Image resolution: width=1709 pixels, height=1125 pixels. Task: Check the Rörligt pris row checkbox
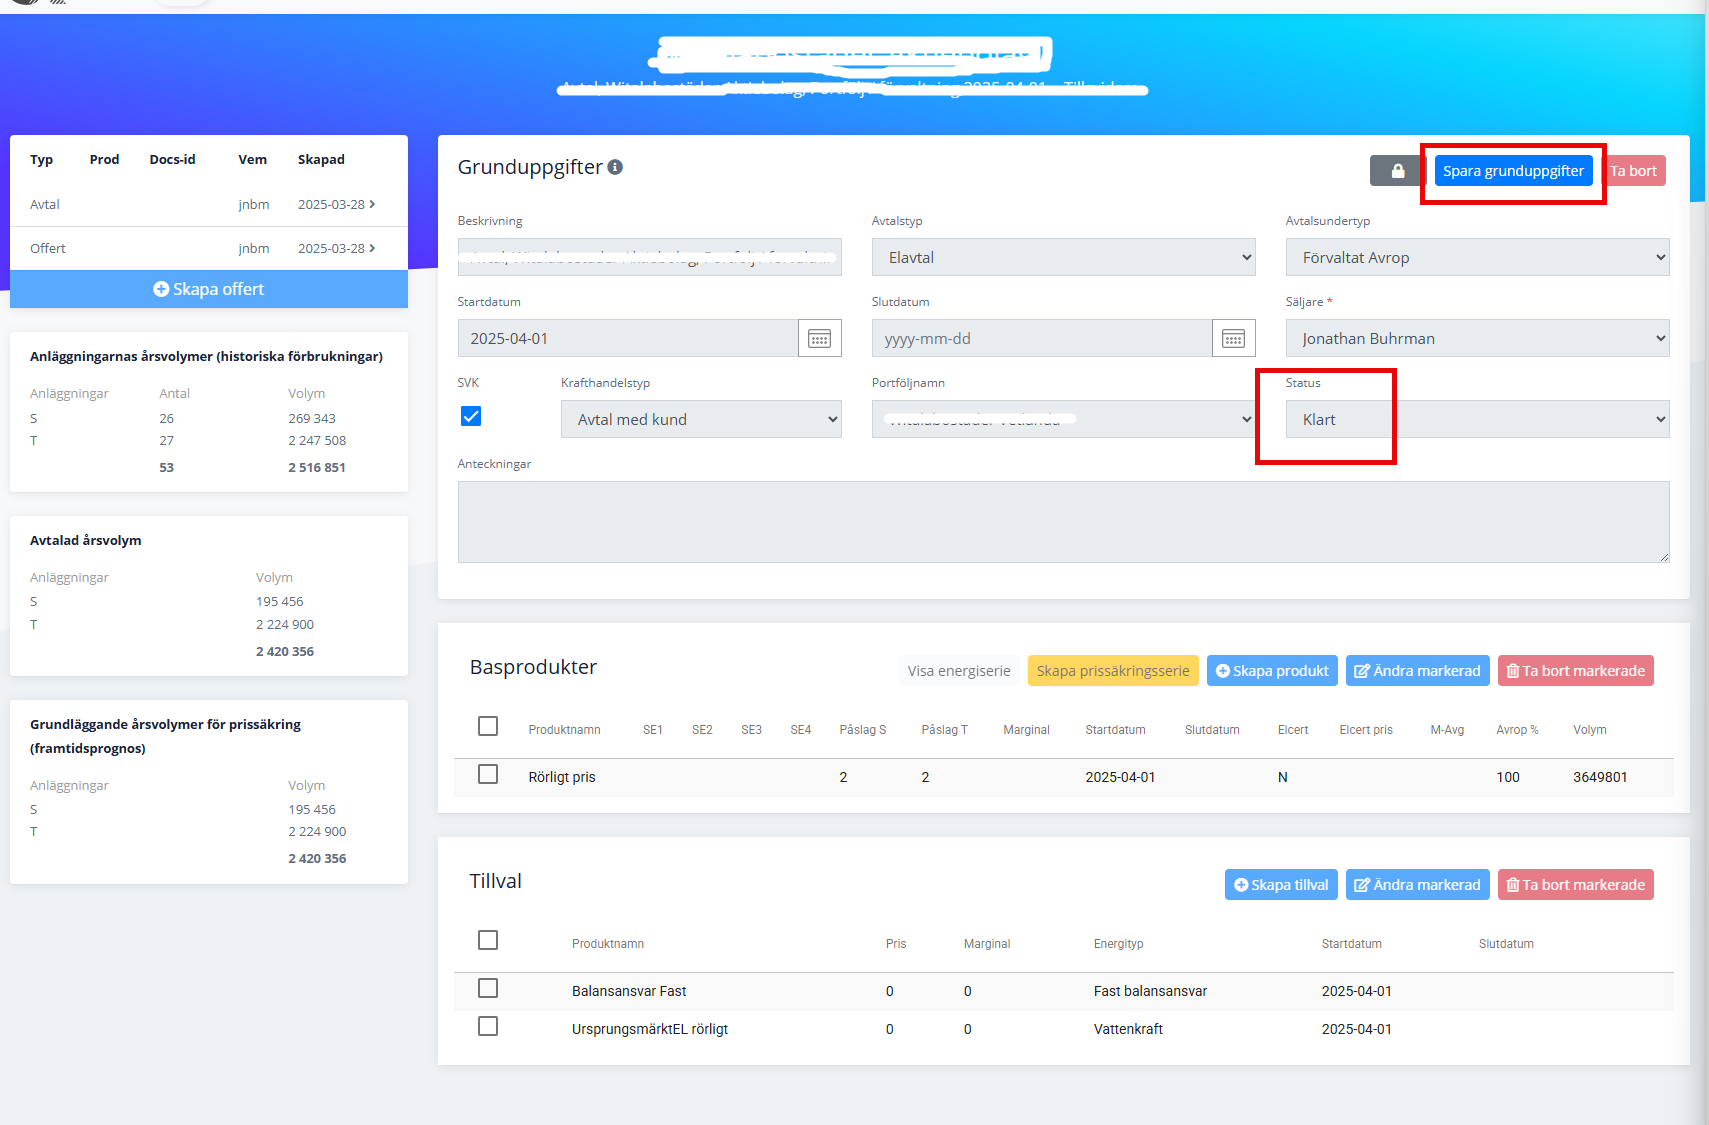tap(488, 775)
